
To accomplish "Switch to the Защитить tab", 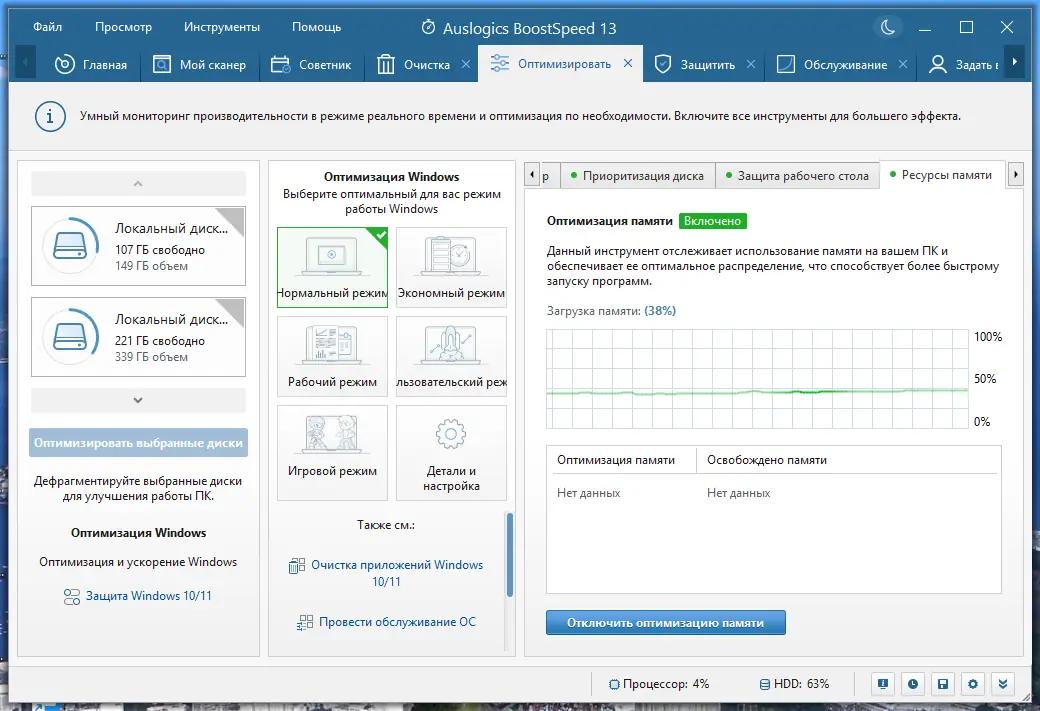I will click(695, 64).
